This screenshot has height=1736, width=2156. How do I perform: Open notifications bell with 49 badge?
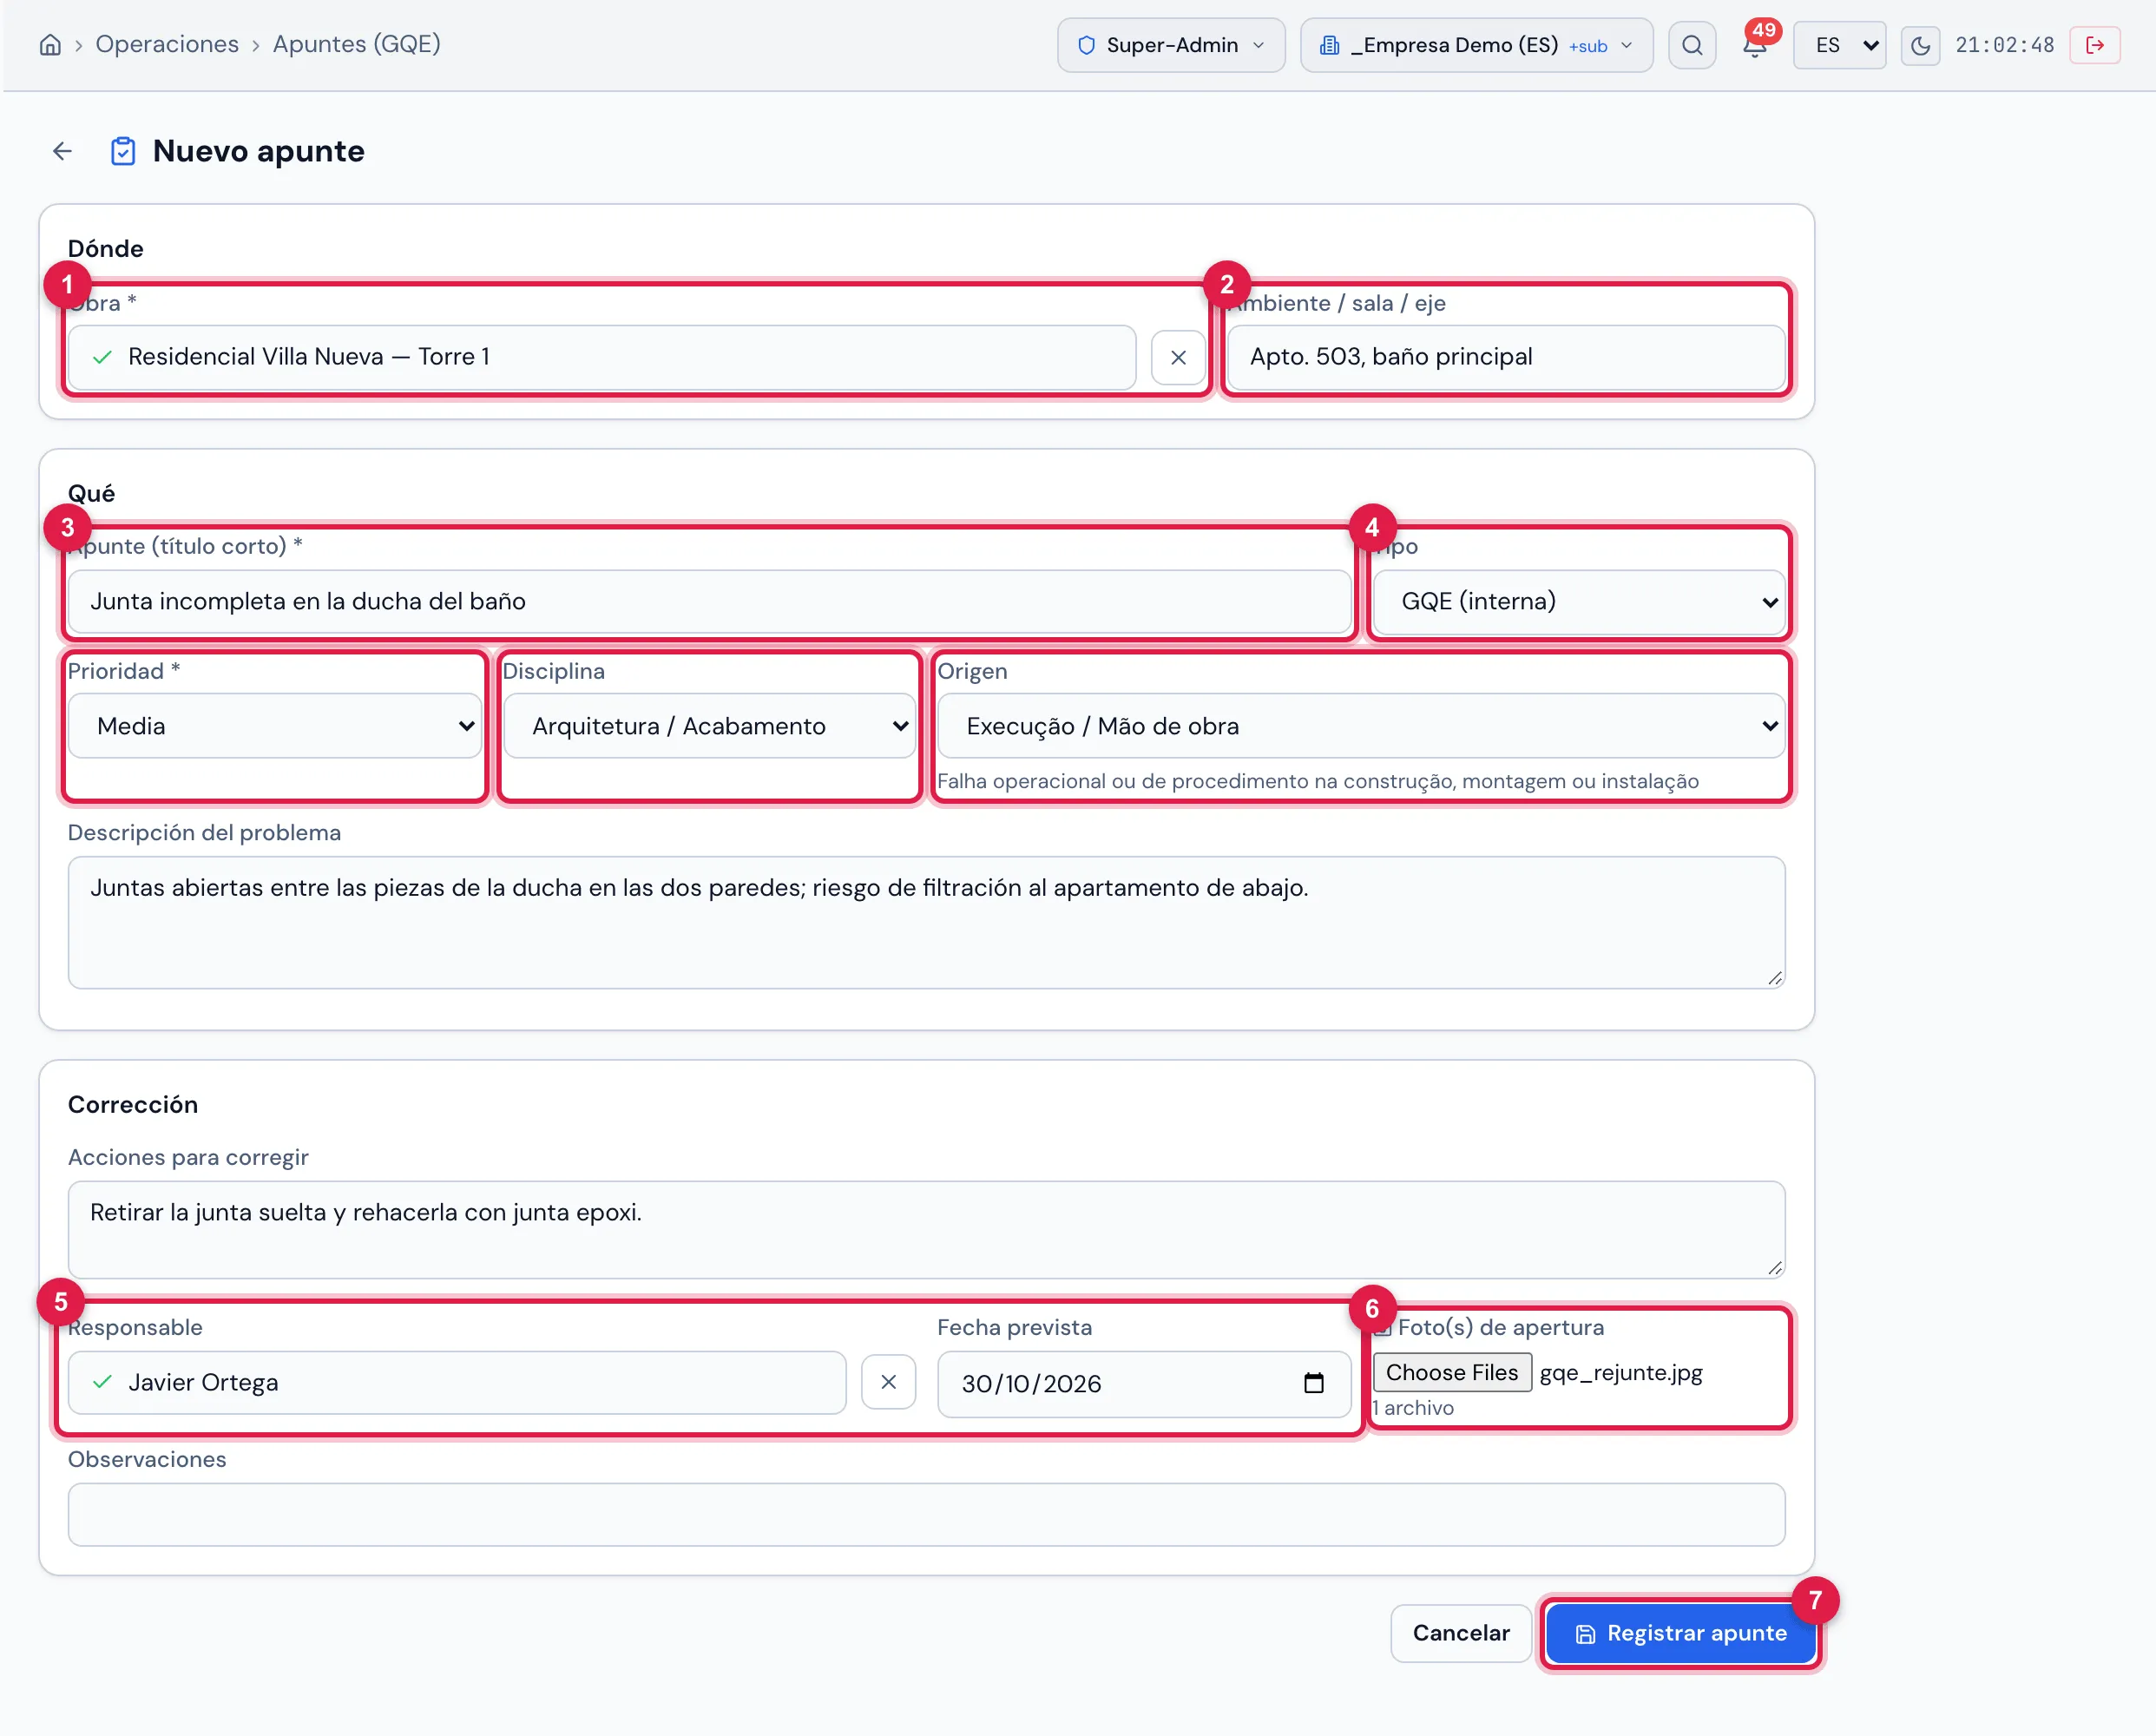1755,45
